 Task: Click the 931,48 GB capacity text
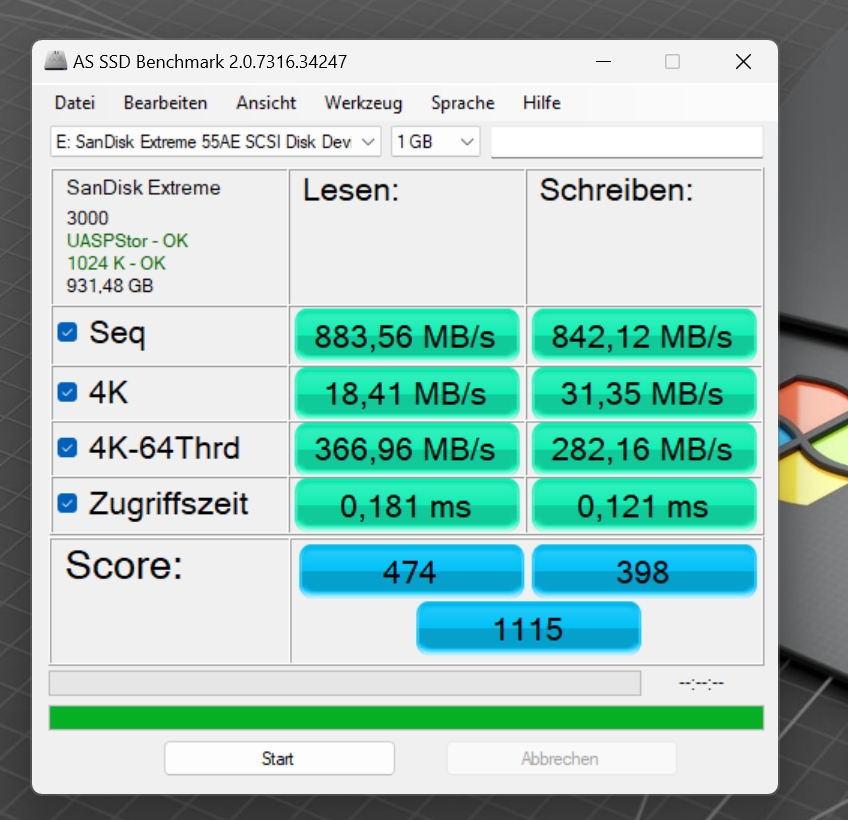pos(110,286)
